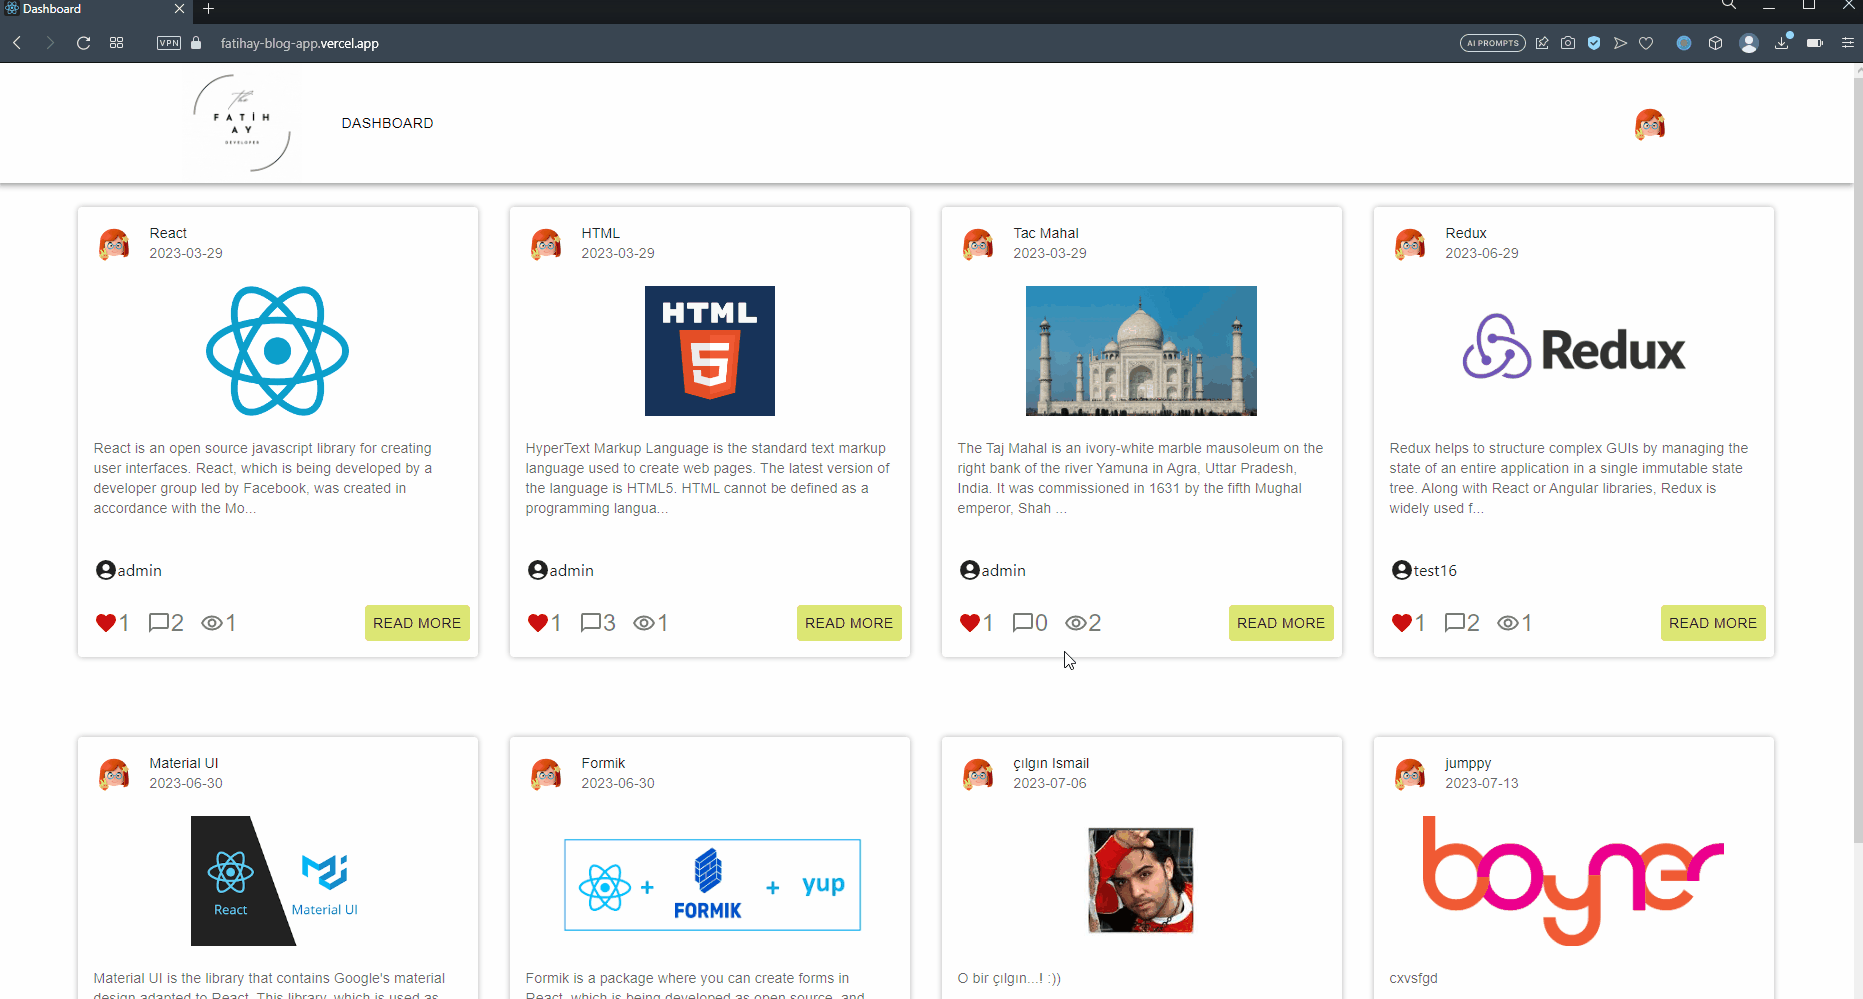Select the Dashboard browser tab

95,9
